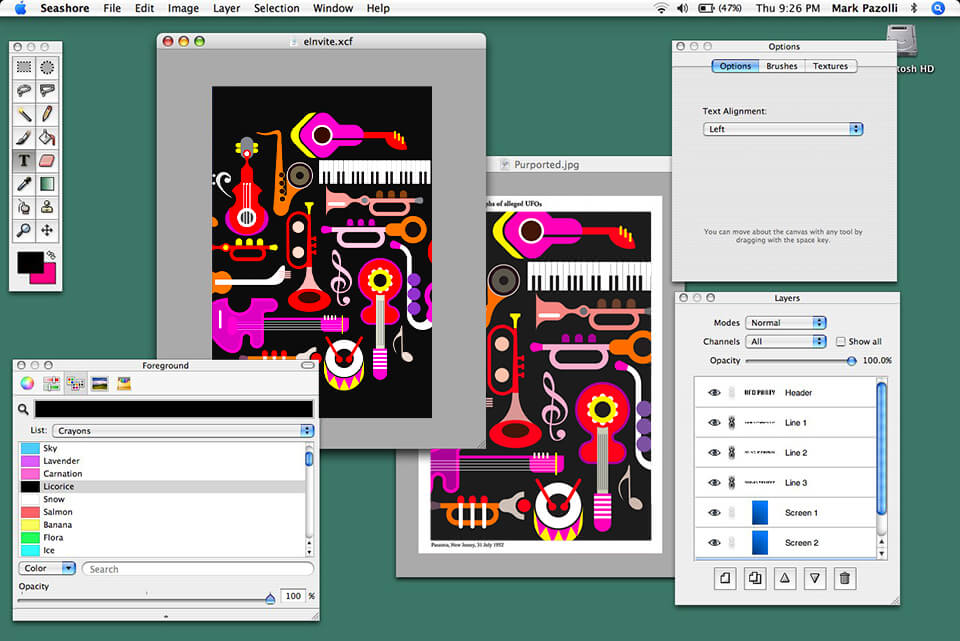Toggle visibility of Screen 1 layer
Viewport: 960px width, 641px height.
(714, 513)
